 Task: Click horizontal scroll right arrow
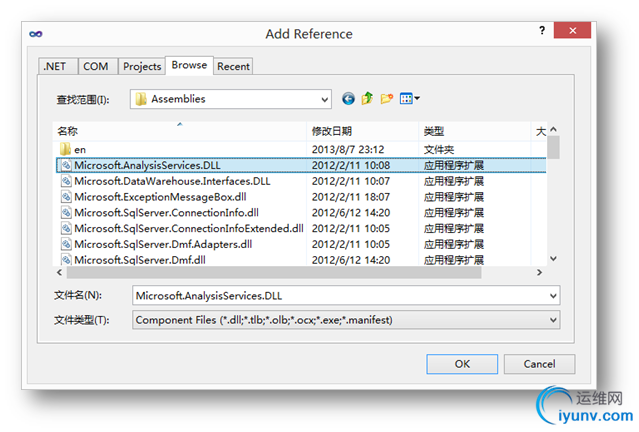(539, 272)
